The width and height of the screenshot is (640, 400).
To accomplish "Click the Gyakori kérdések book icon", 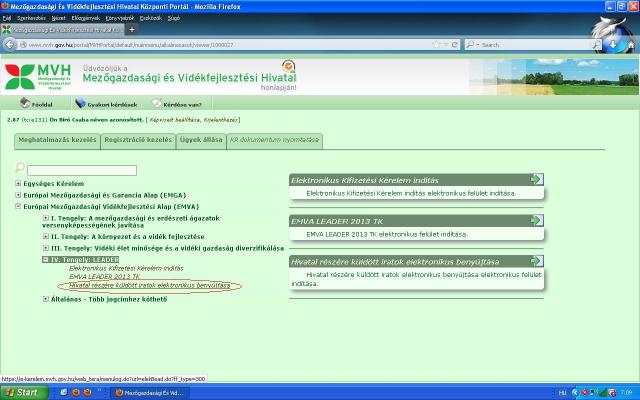I will [x=80, y=103].
